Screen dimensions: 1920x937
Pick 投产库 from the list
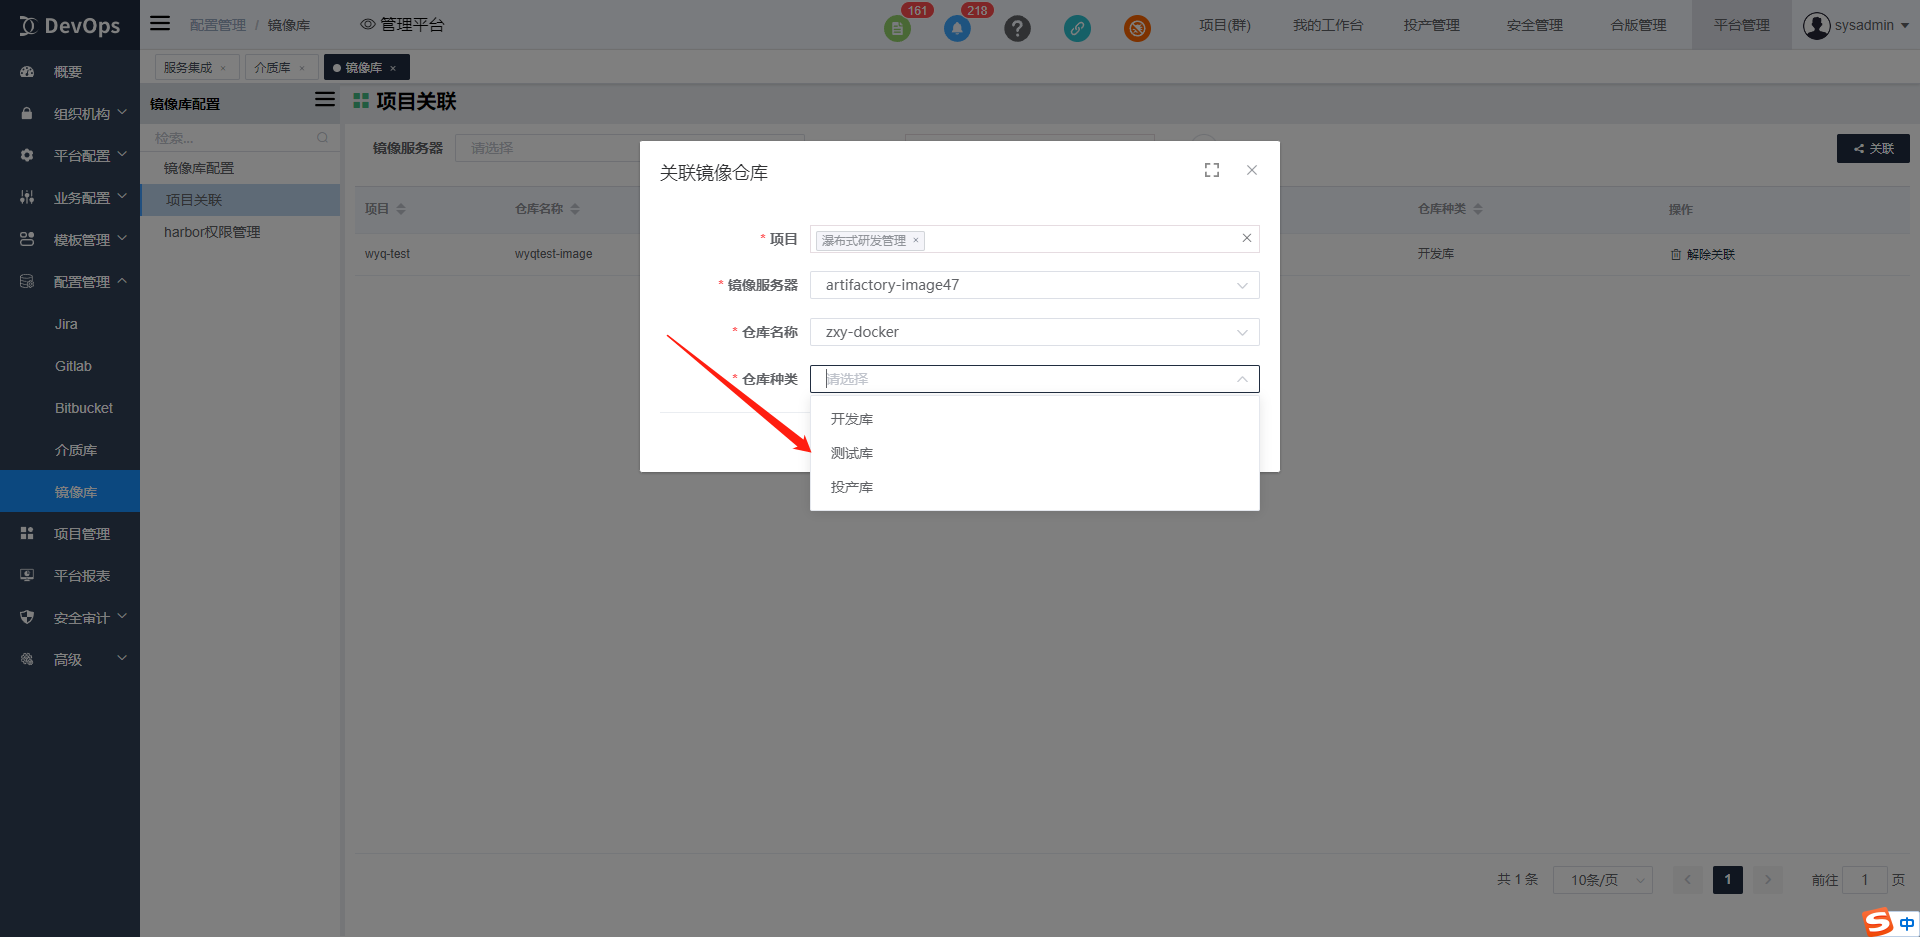pyautogui.click(x=852, y=487)
